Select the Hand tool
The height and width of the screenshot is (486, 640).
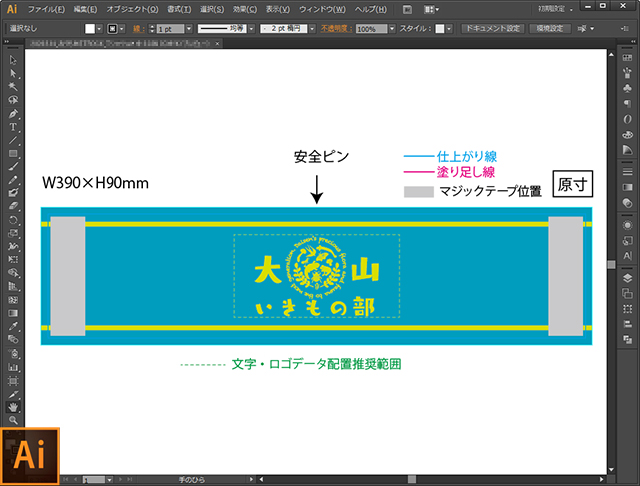coord(12,407)
